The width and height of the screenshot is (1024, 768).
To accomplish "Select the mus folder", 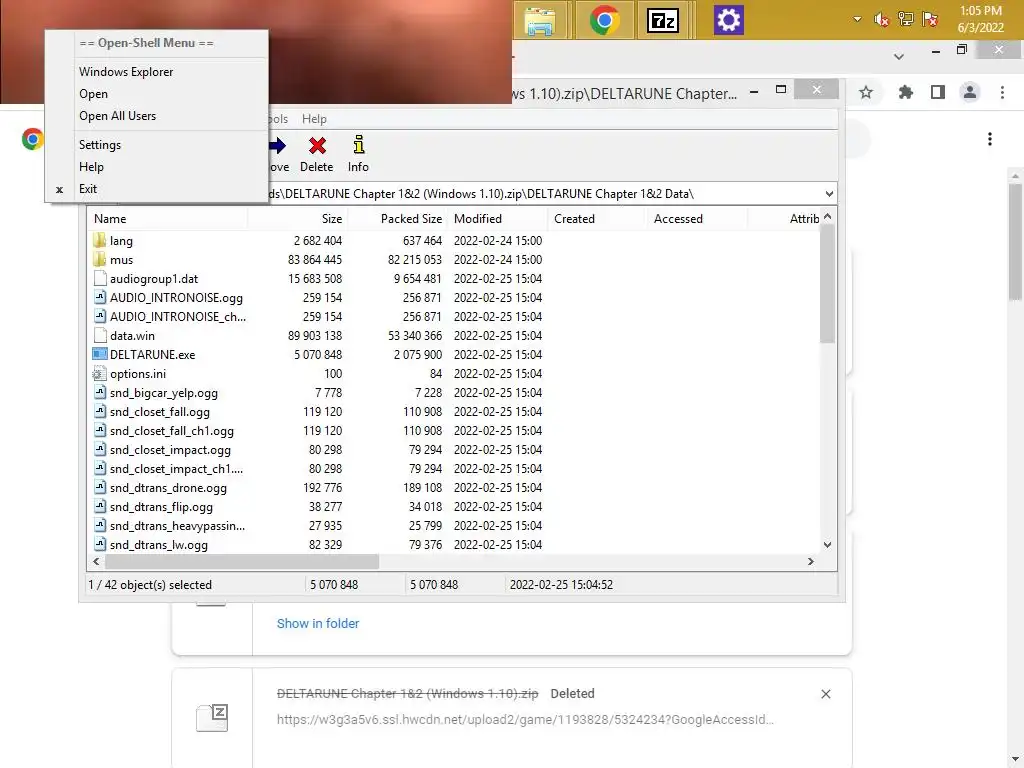I will coord(121,260).
